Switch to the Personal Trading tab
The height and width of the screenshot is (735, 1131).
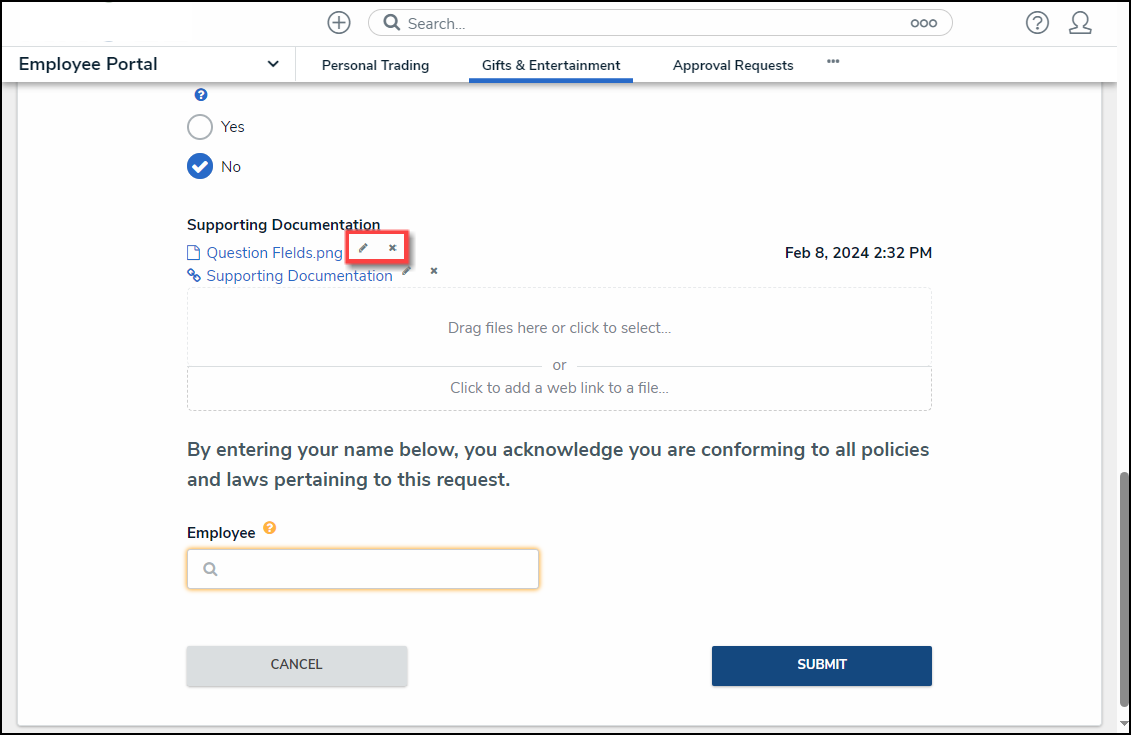375,65
